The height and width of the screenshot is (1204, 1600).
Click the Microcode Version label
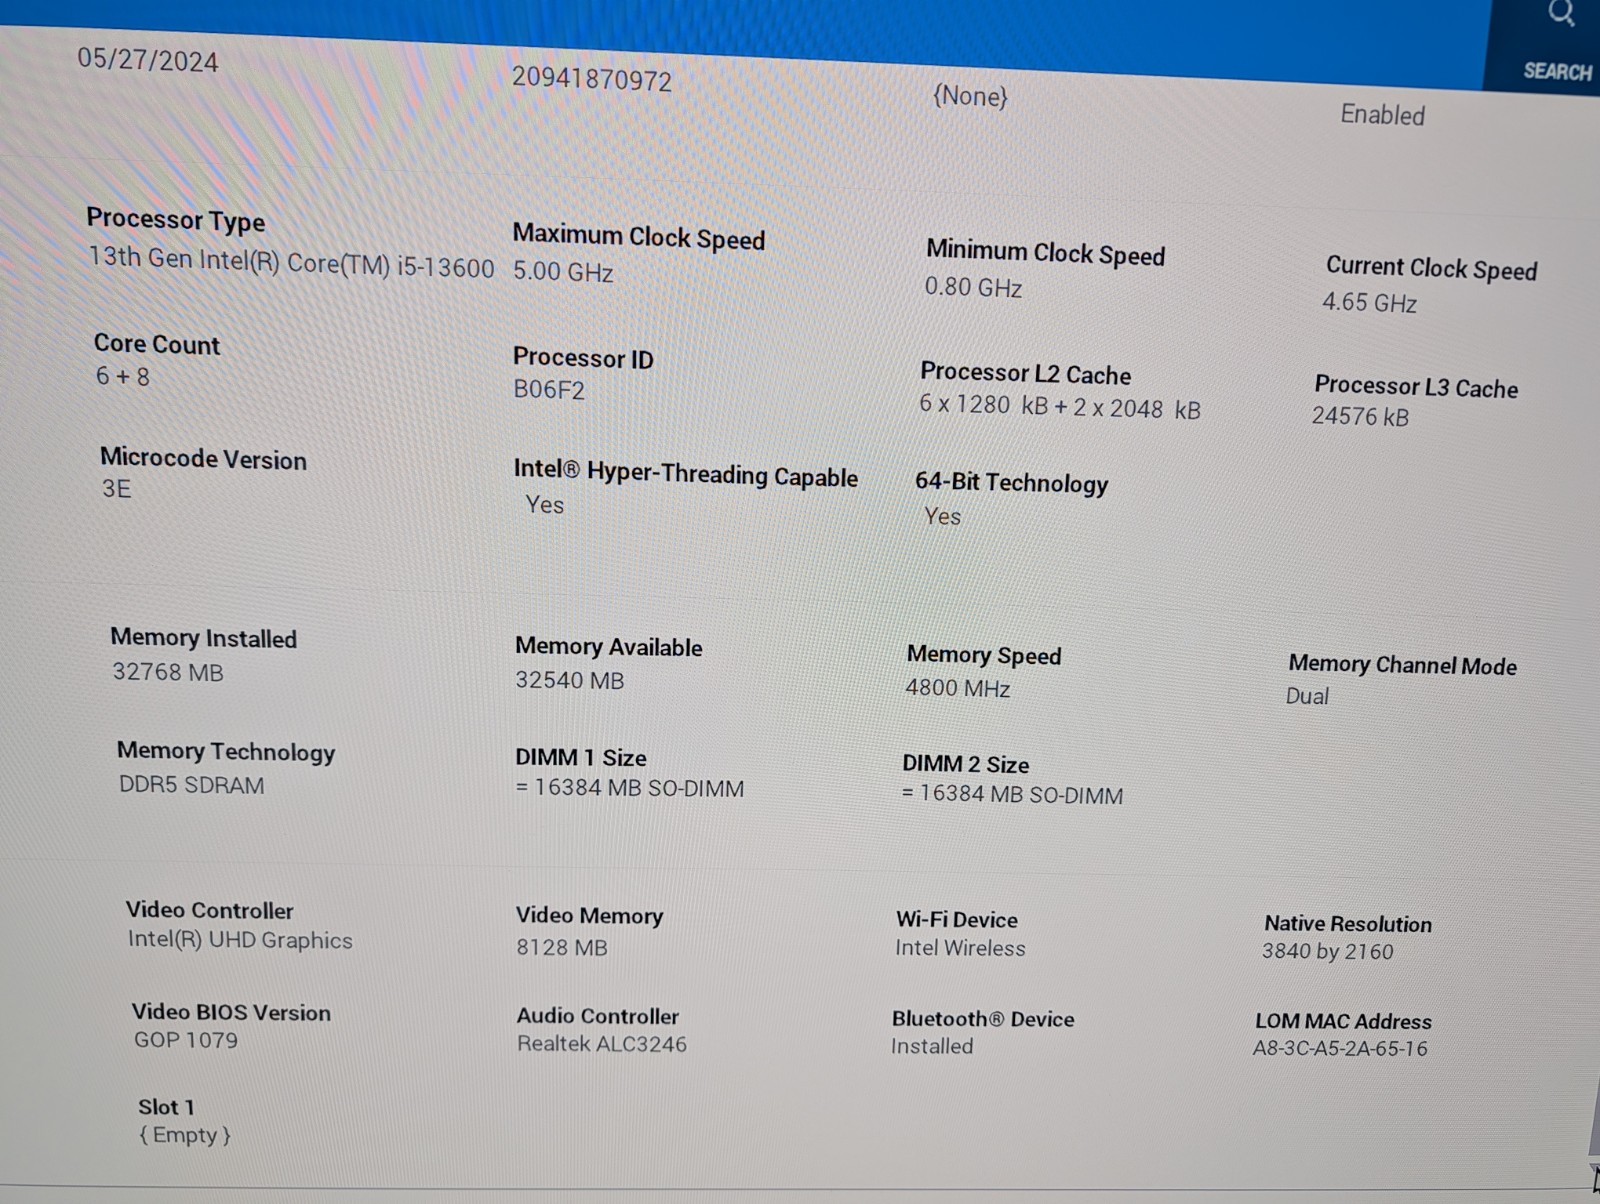(x=203, y=459)
